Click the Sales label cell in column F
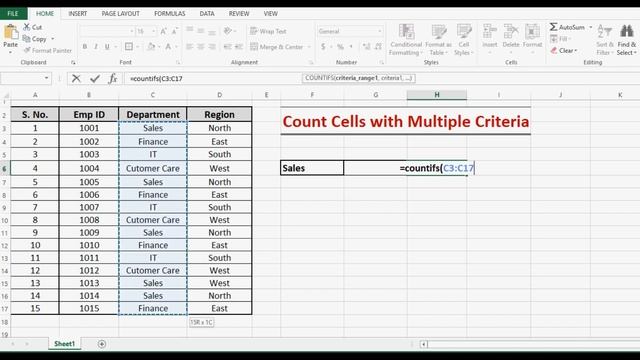Viewport: 640px width, 360px height. coord(312,168)
